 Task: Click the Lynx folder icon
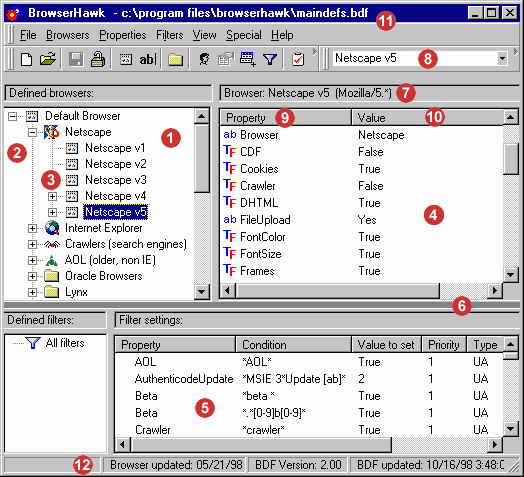pyautogui.click(x=51, y=292)
